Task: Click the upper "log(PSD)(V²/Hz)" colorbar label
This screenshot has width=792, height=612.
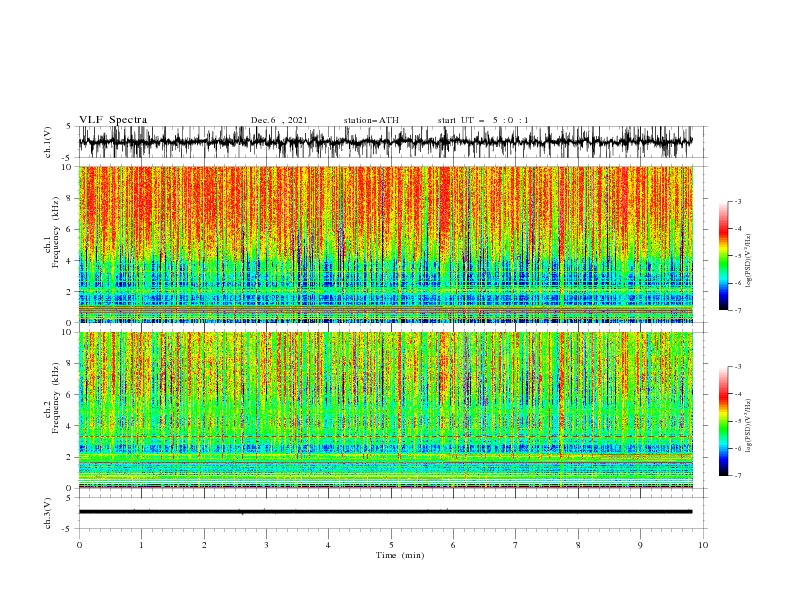Action: [748, 261]
